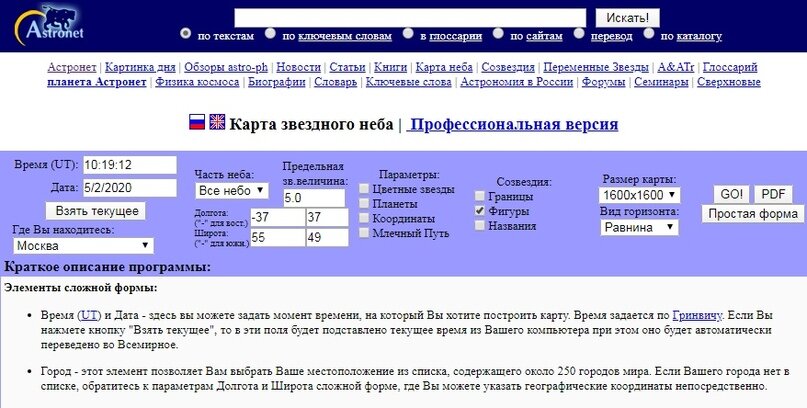Follow the 'Гринвичу' link in description
The width and height of the screenshot is (807, 408).
tap(697, 315)
